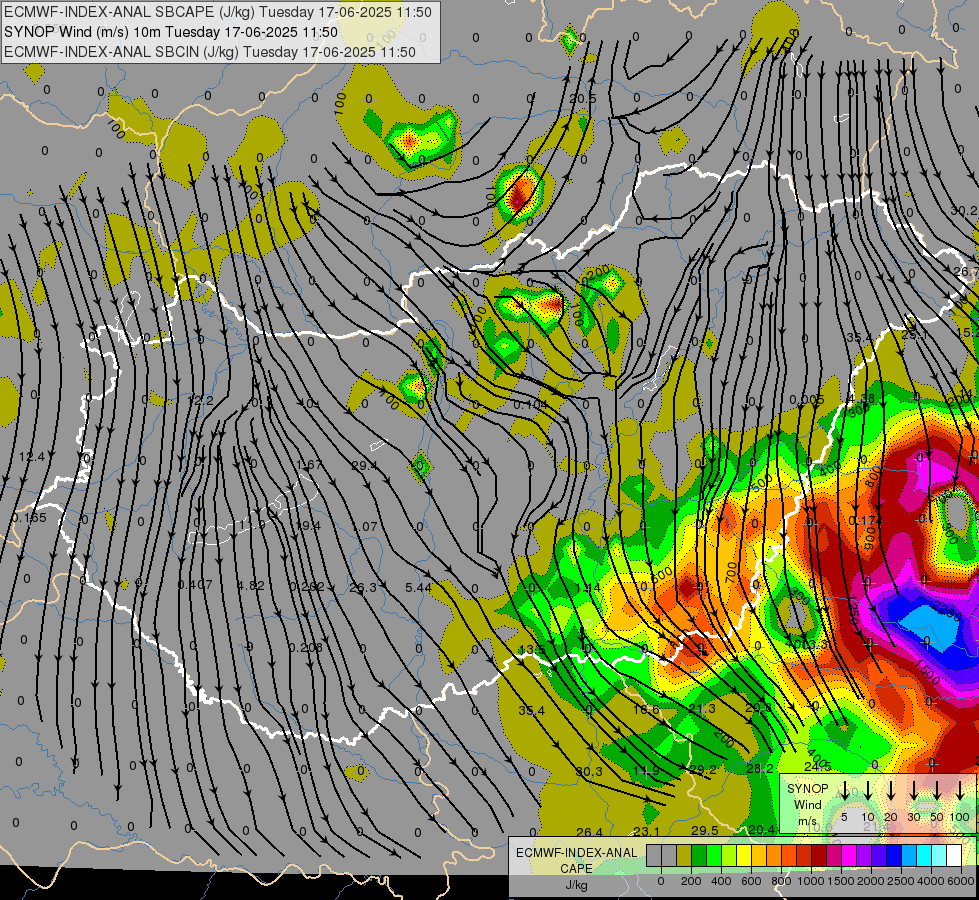
Task: Click the SYNOP Wind 10m title line
Action: pos(170,32)
